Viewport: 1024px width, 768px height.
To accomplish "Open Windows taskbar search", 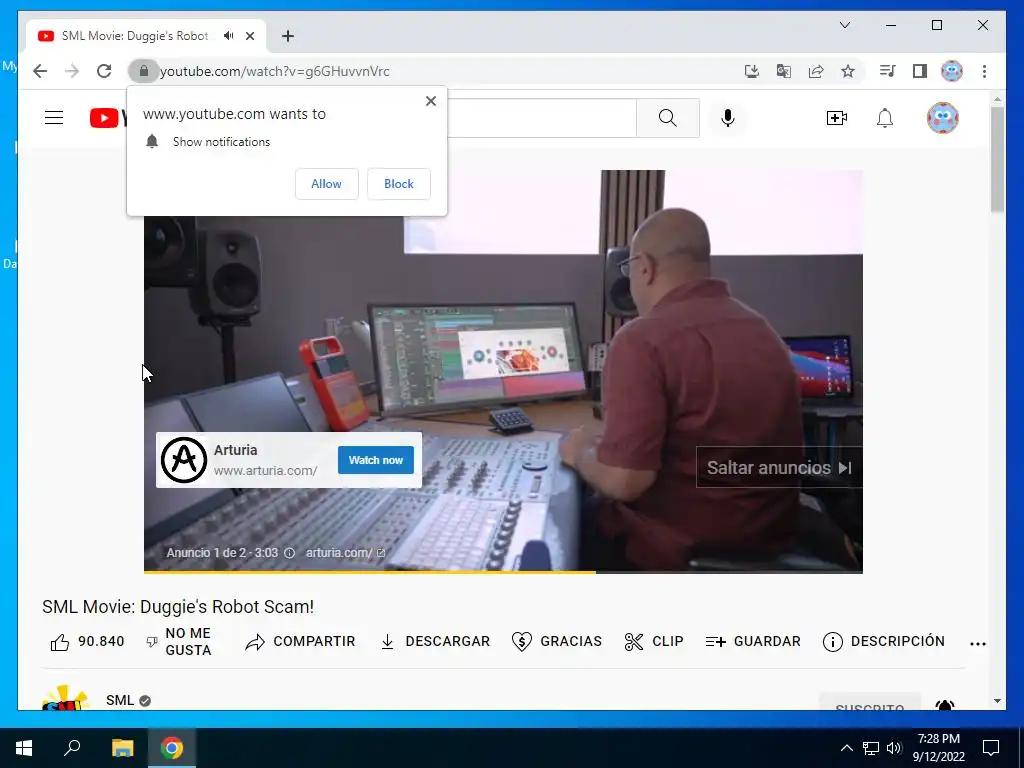I will 72,748.
